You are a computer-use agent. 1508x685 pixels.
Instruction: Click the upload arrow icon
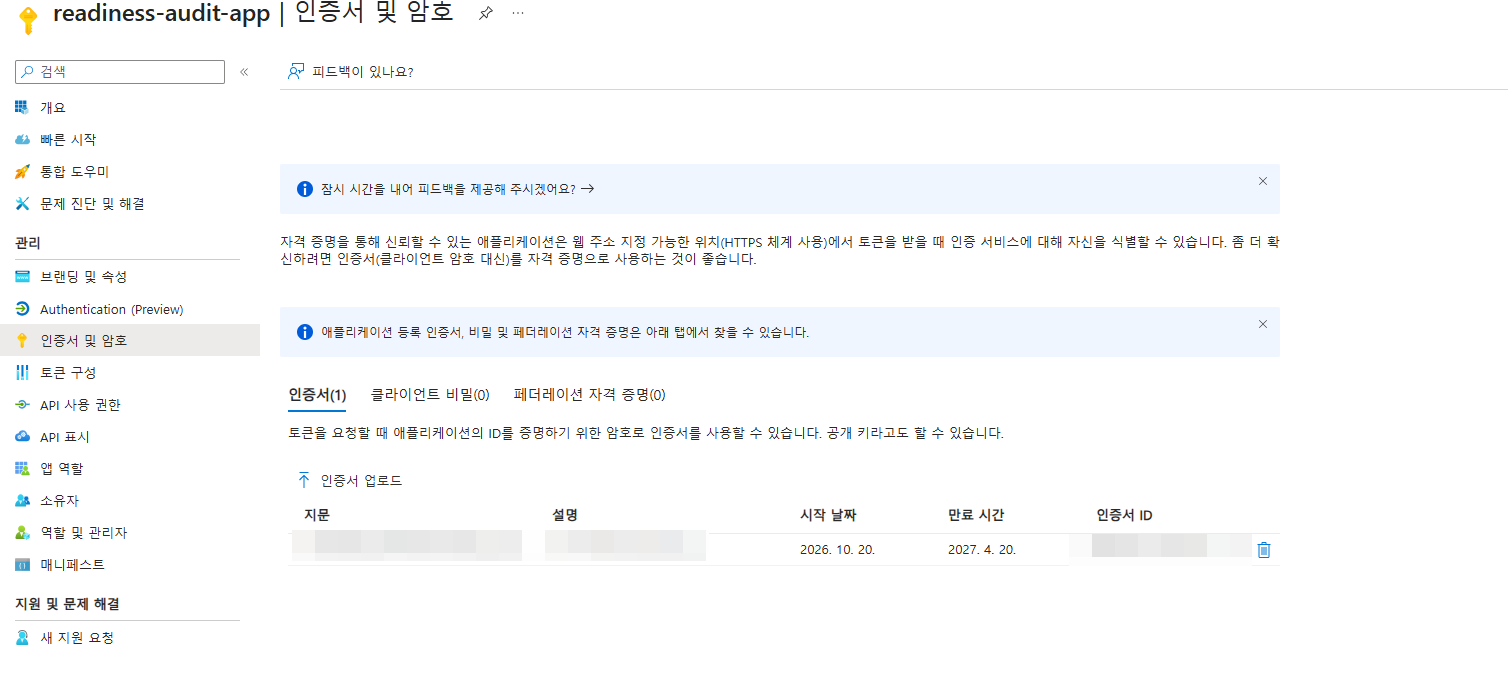point(304,480)
